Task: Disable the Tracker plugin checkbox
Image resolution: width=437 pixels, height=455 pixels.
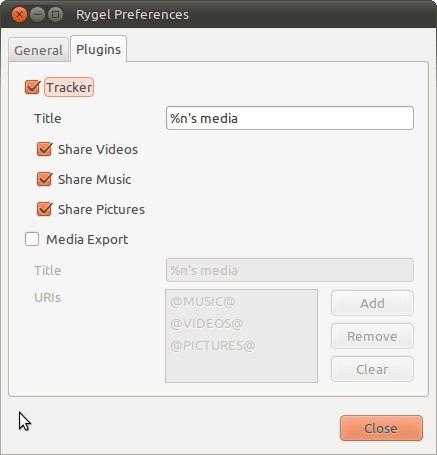Action: pyautogui.click(x=32, y=87)
